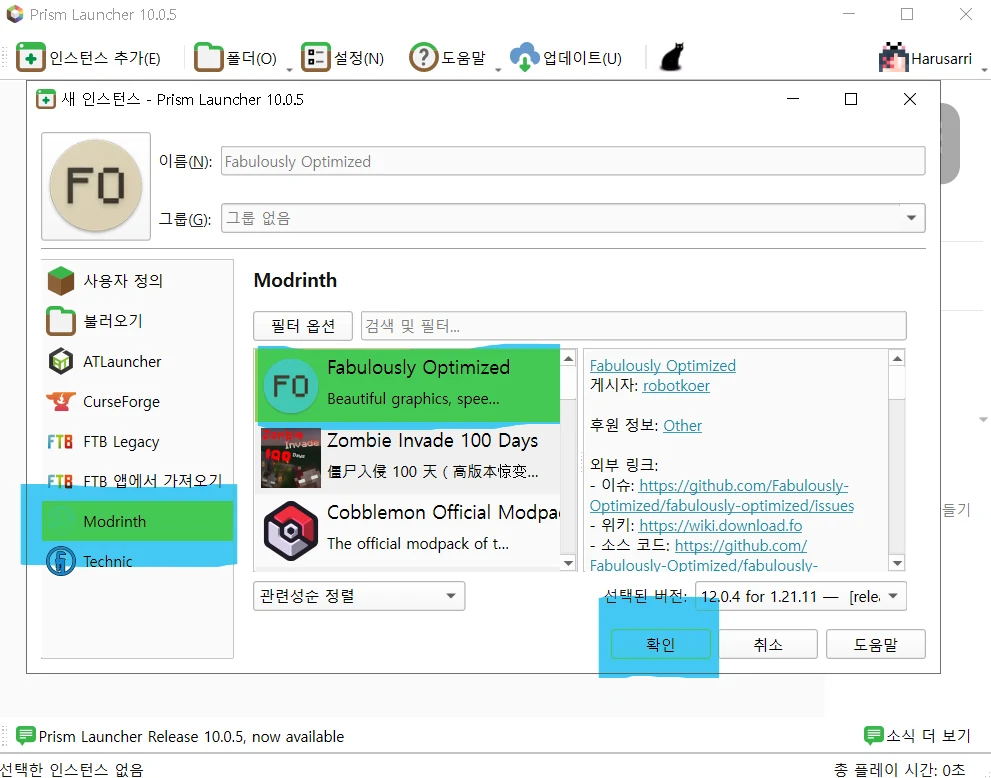Viewport: 991px width, 778px height.
Task: Open the source code github.com link
Action: pyautogui.click(x=741, y=545)
